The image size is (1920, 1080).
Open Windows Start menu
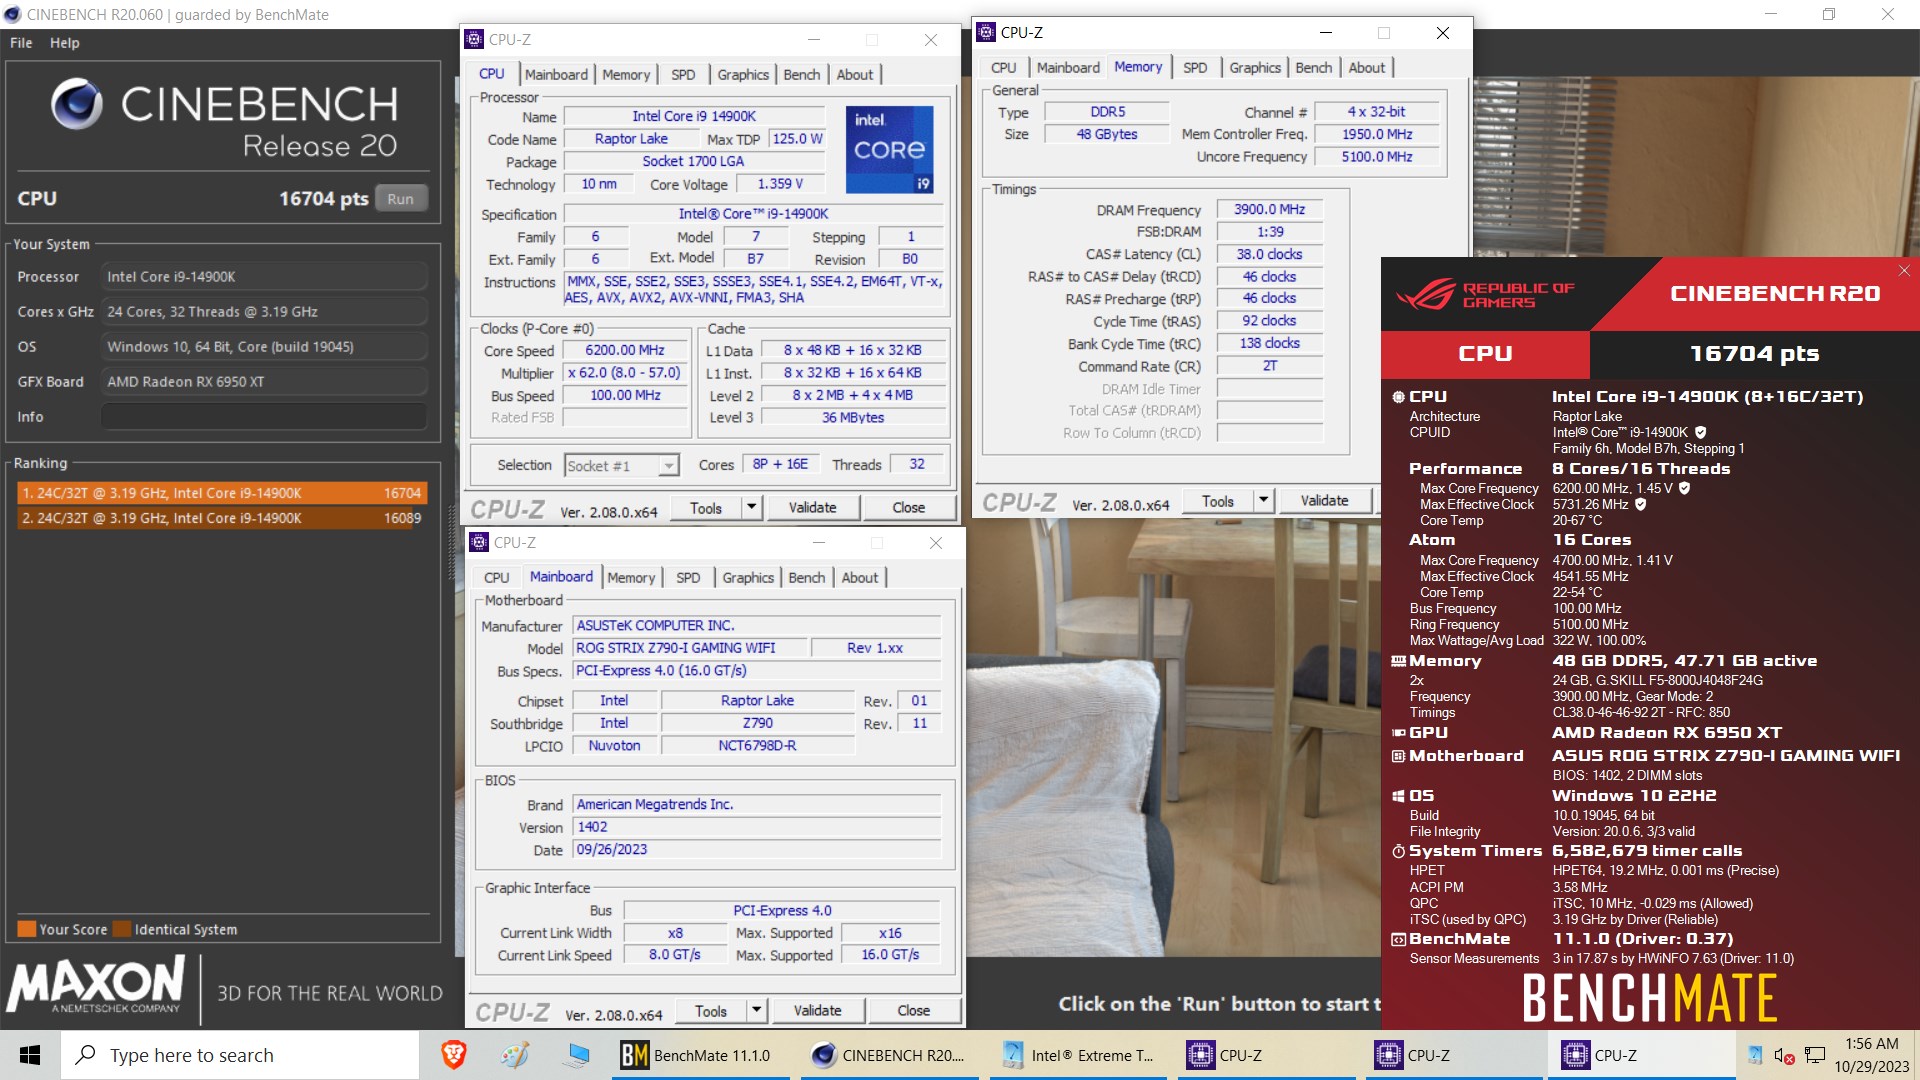[30, 1055]
